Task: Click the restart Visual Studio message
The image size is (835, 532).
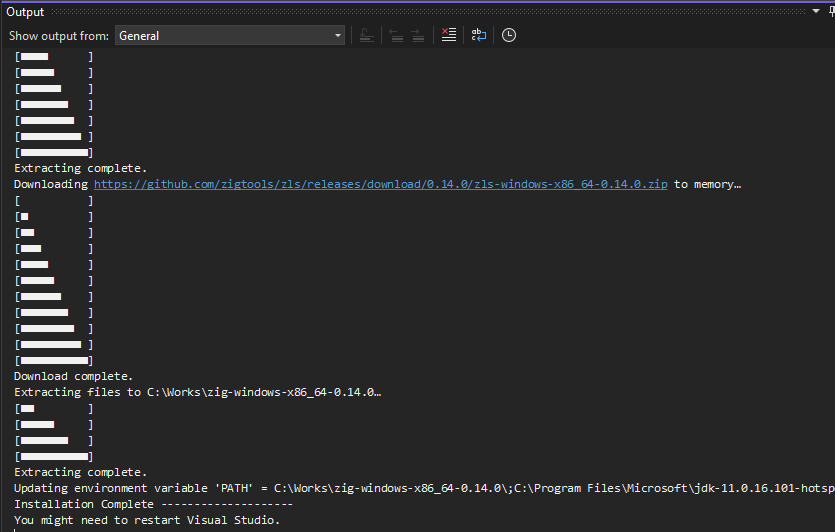Action: (147, 520)
